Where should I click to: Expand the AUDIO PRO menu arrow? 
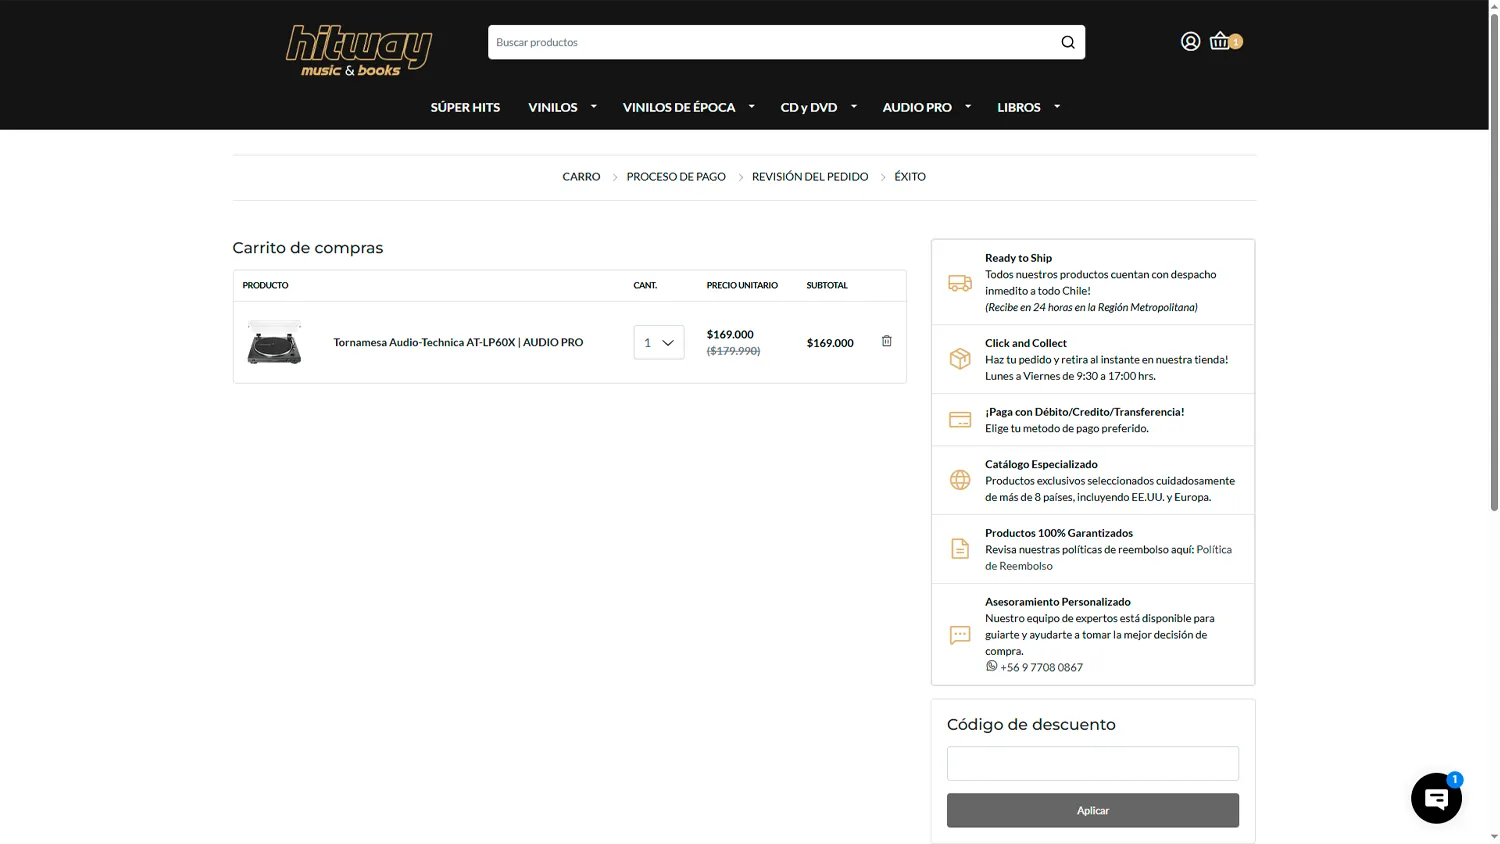[x=968, y=106]
